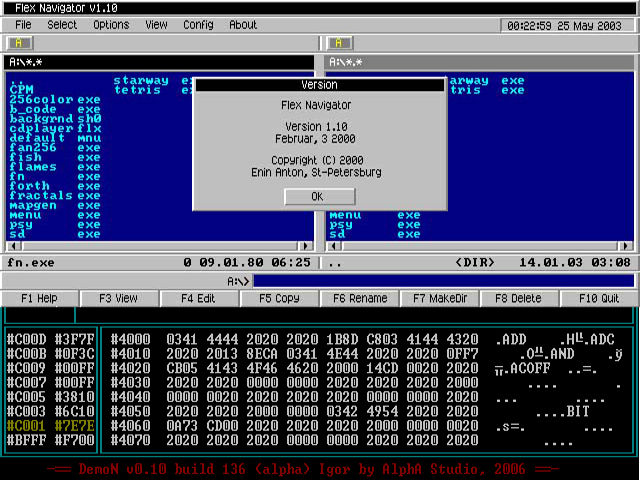Click the F5 Copy button
The image size is (640, 480).
279,298
